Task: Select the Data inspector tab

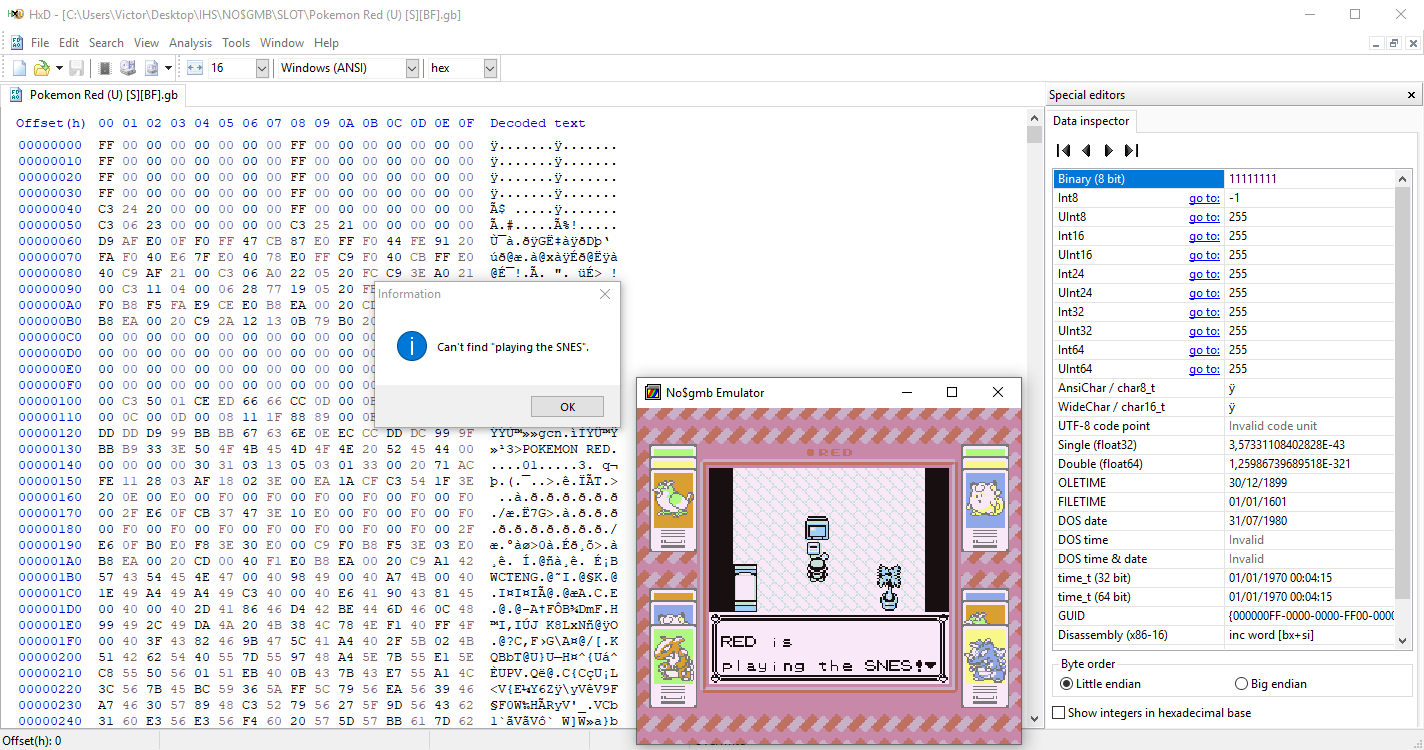Action: tap(1091, 121)
